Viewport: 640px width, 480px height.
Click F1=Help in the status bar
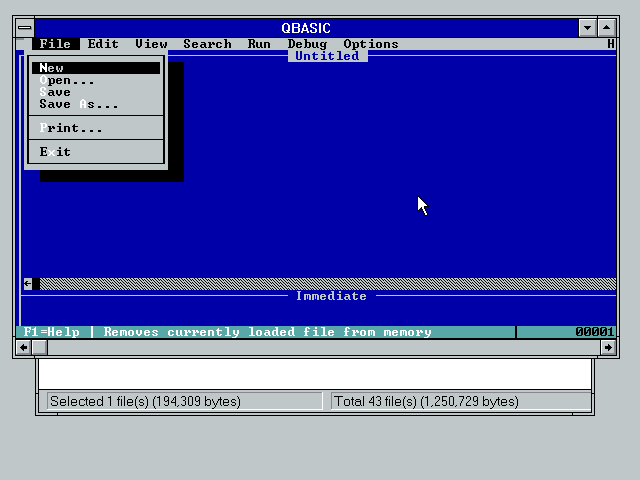click(51, 332)
